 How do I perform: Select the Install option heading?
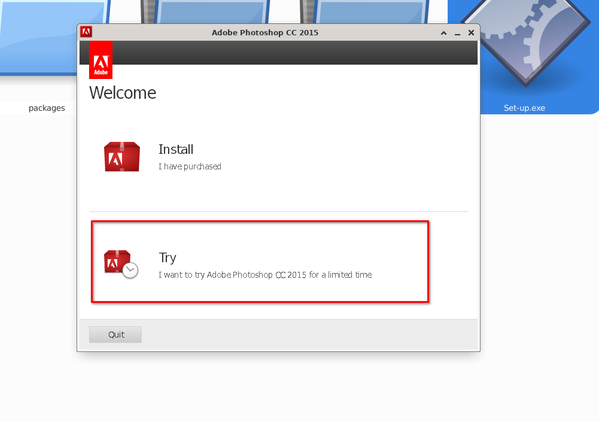(176, 149)
